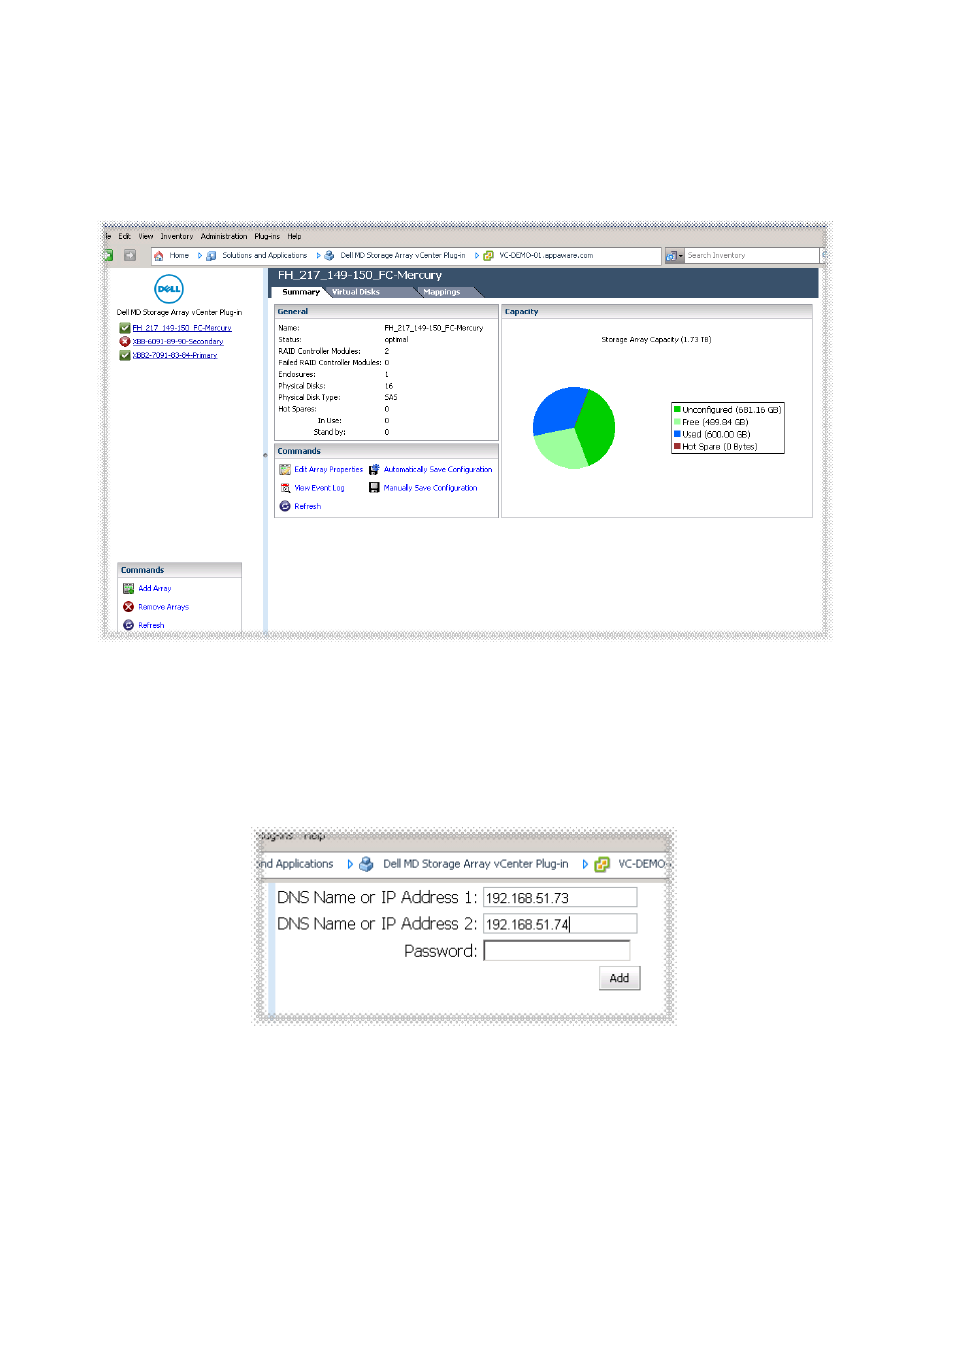955x1350 pixels.
Task: Click the Add Array link
Action: coord(155,588)
